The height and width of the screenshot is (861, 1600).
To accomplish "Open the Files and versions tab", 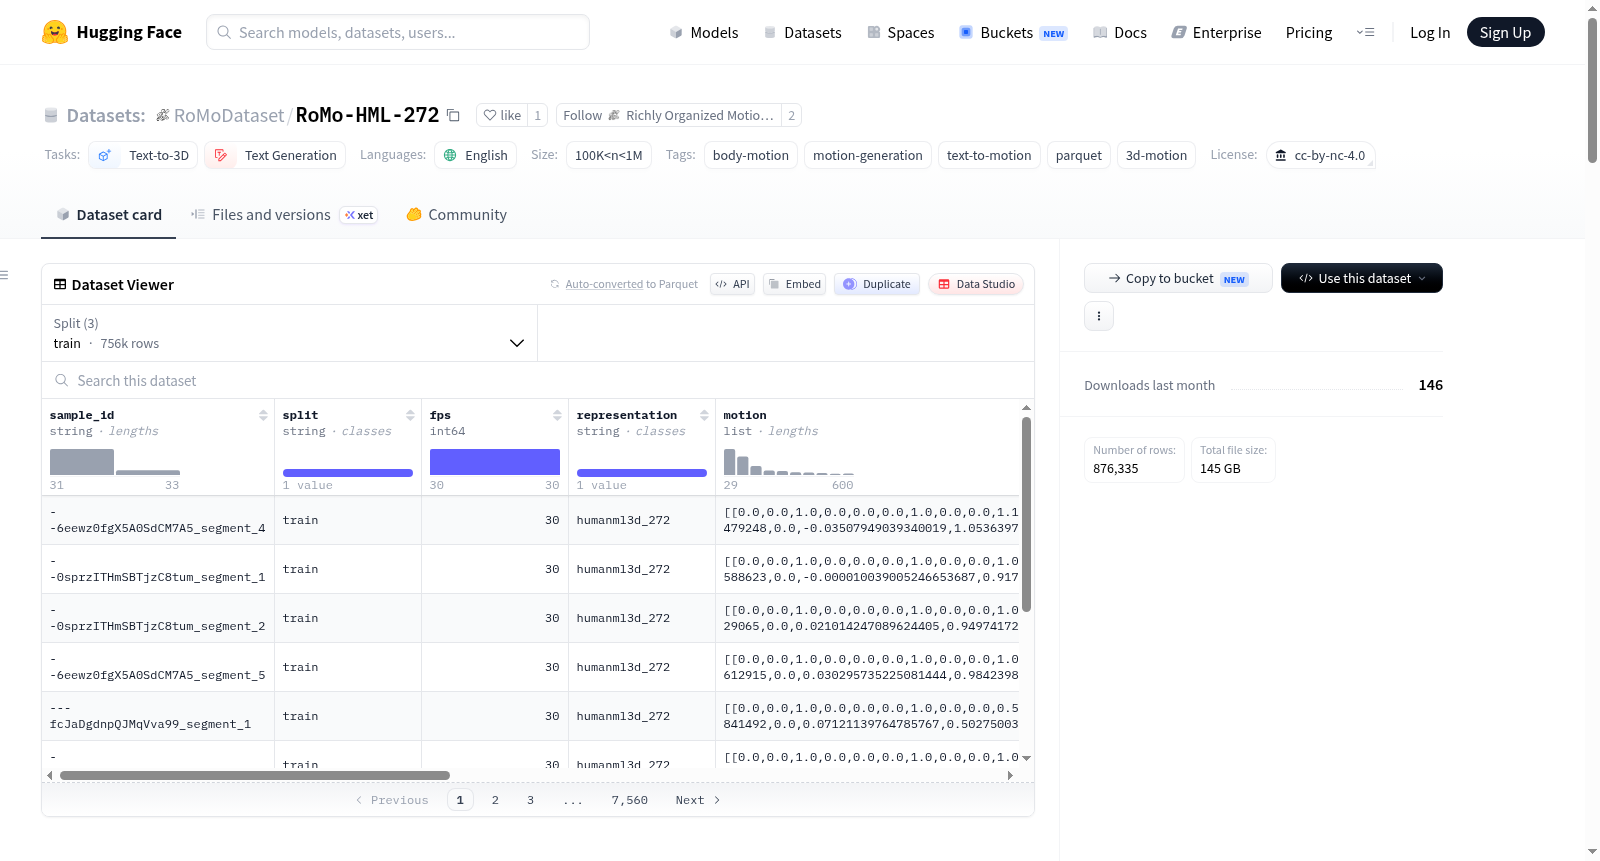I will click(x=284, y=215).
